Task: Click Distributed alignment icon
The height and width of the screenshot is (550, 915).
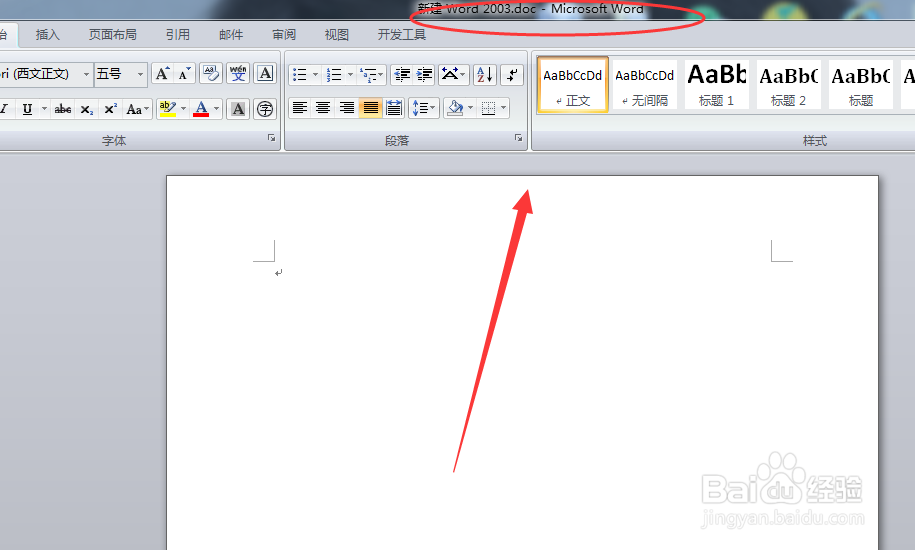Action: [x=394, y=108]
